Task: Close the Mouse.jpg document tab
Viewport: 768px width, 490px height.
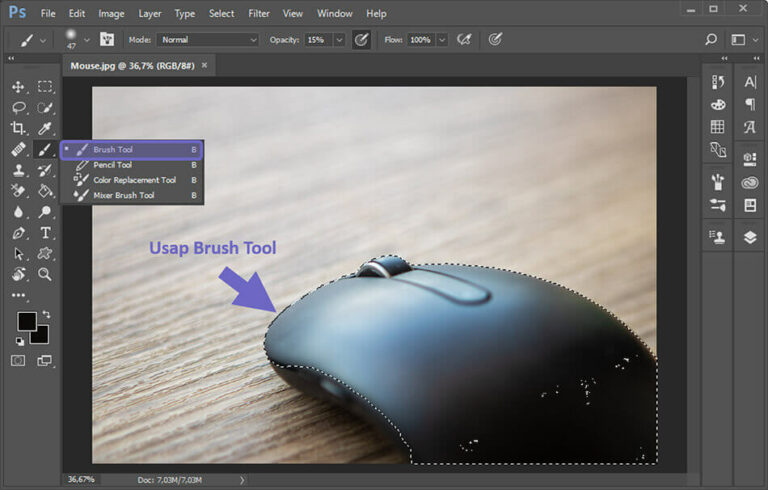Action: pos(204,65)
